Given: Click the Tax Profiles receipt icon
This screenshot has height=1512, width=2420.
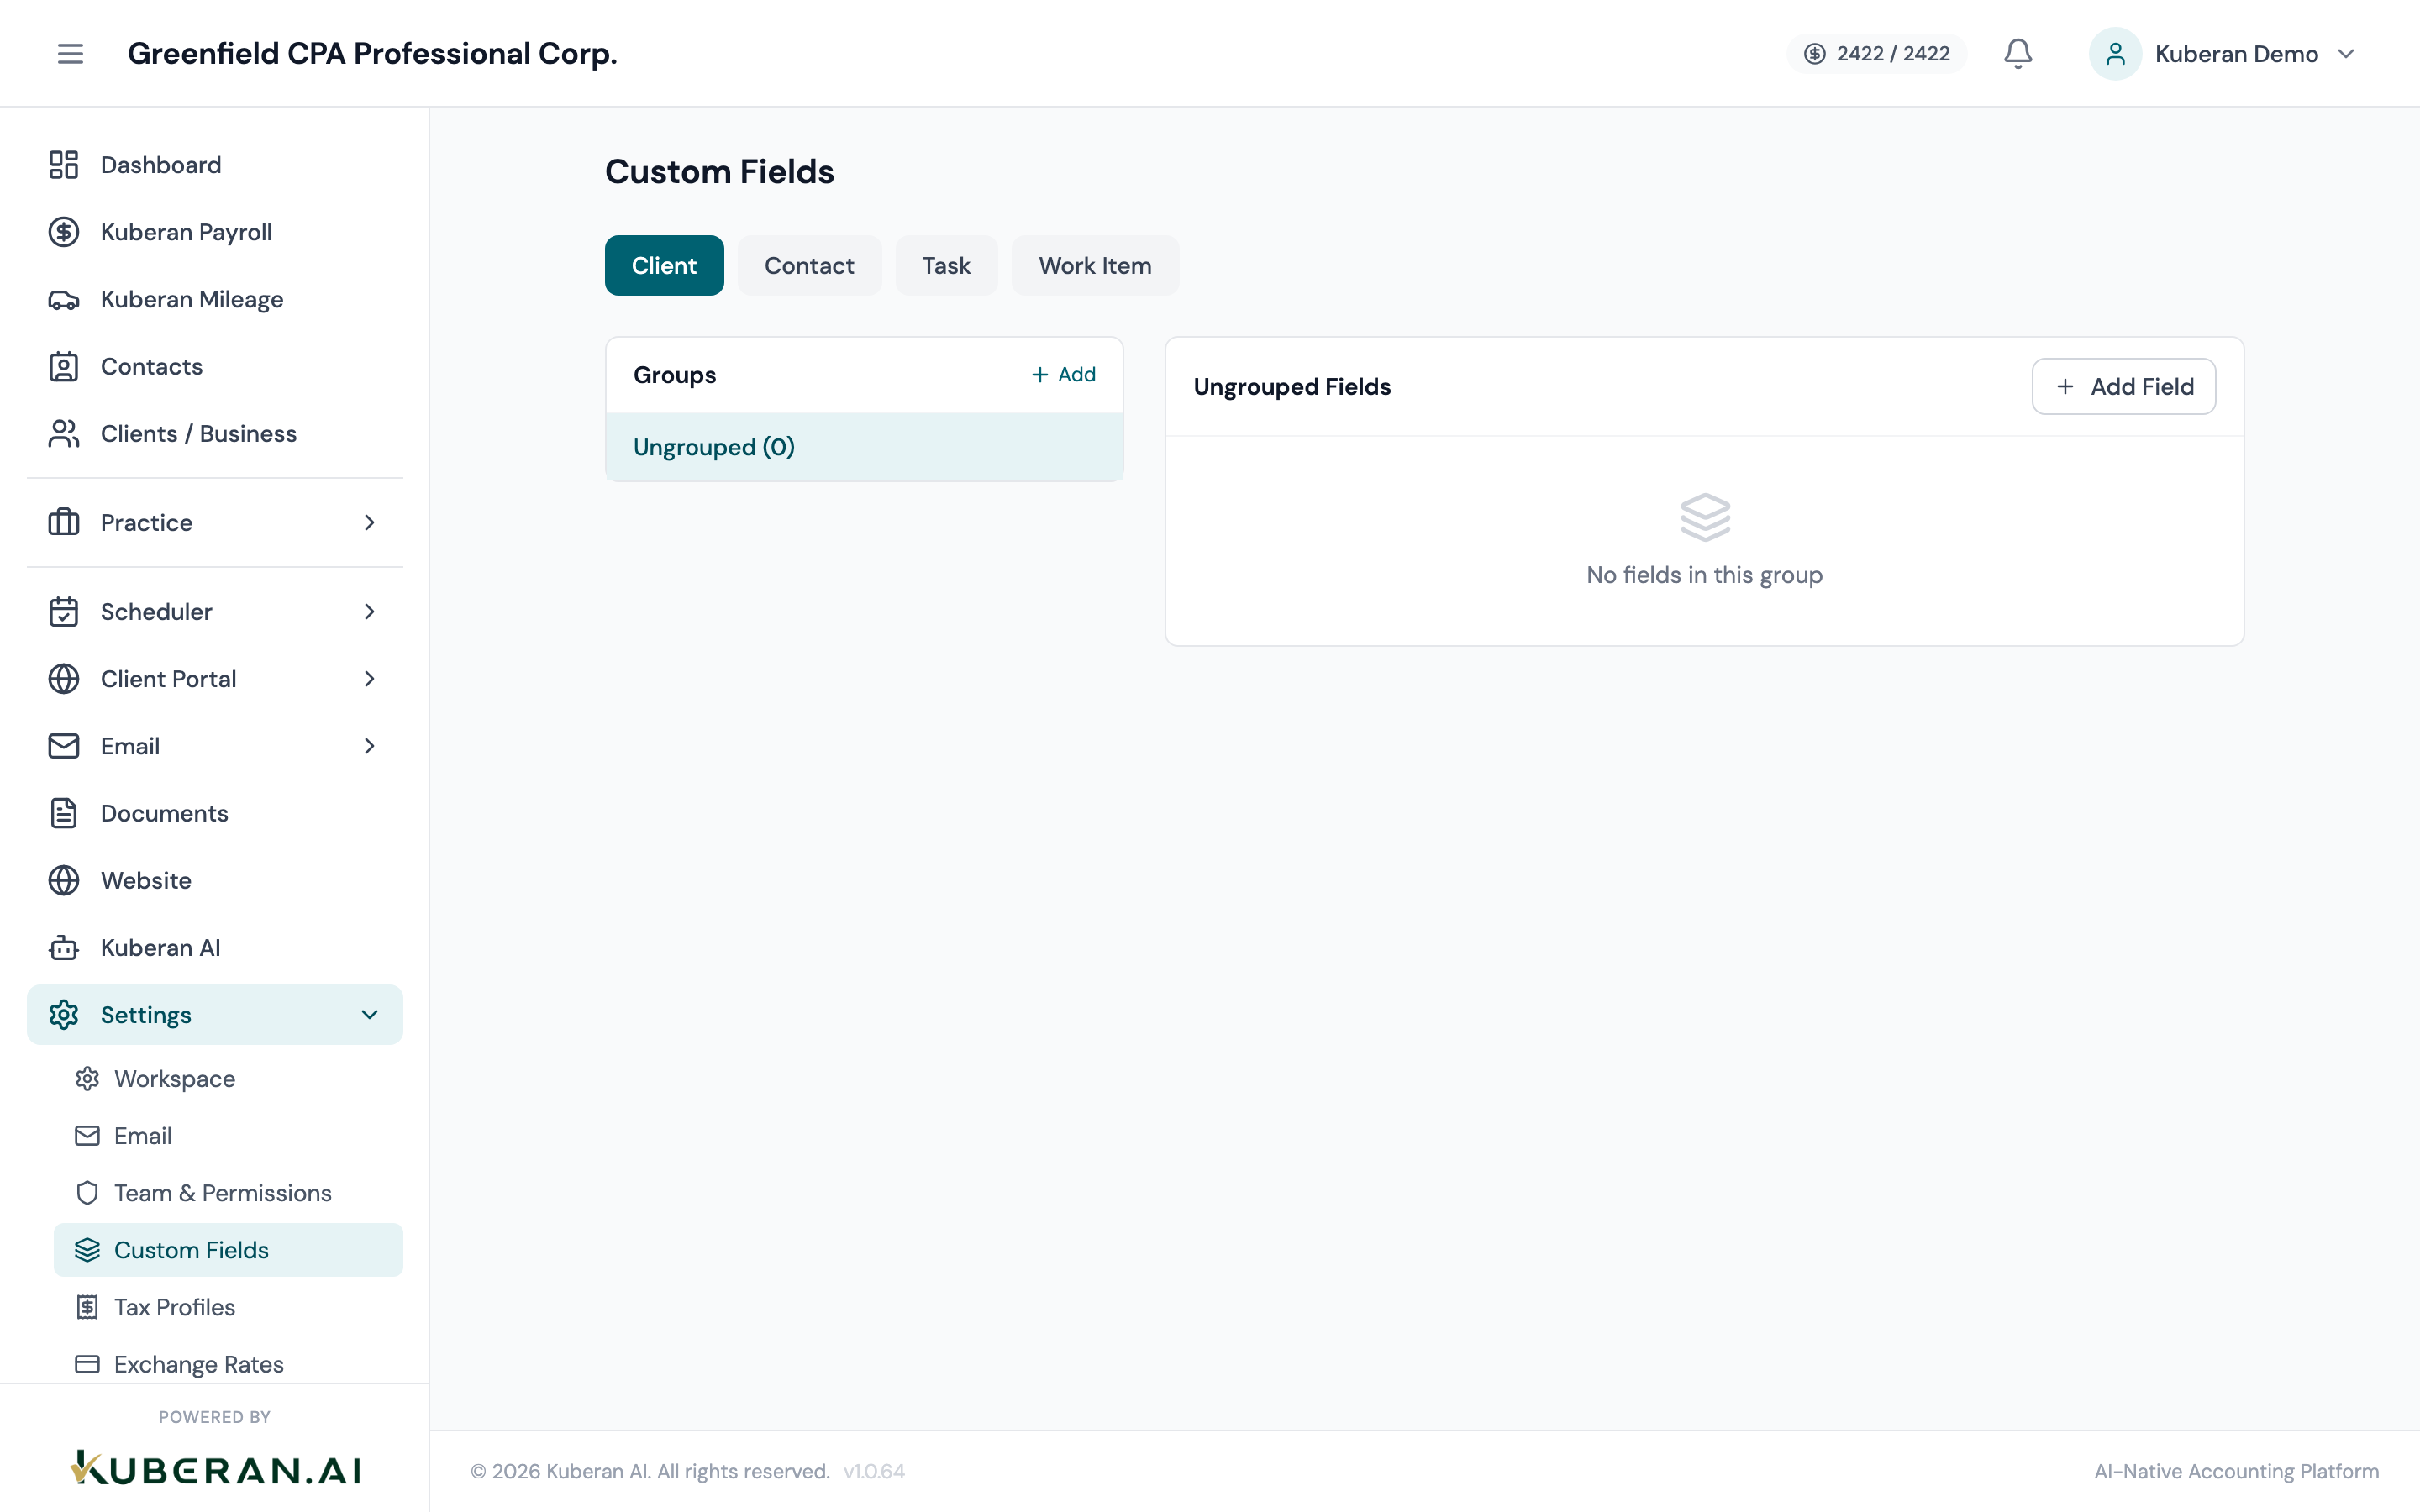Looking at the screenshot, I should [x=87, y=1307].
